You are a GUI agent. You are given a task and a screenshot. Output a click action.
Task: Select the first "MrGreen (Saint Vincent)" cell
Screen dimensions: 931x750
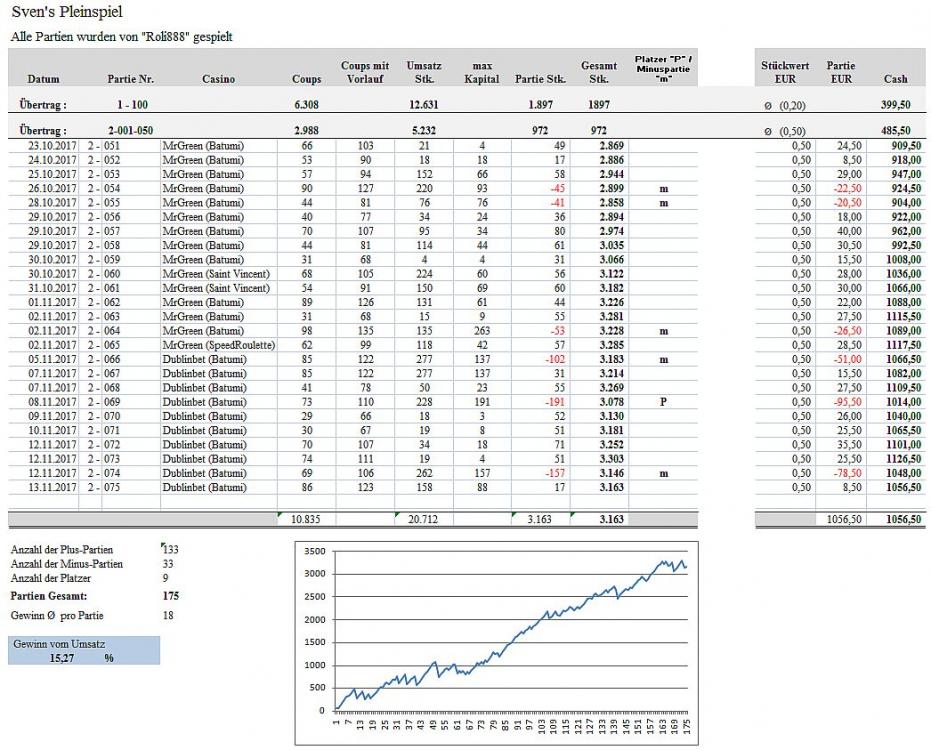[x=216, y=274]
